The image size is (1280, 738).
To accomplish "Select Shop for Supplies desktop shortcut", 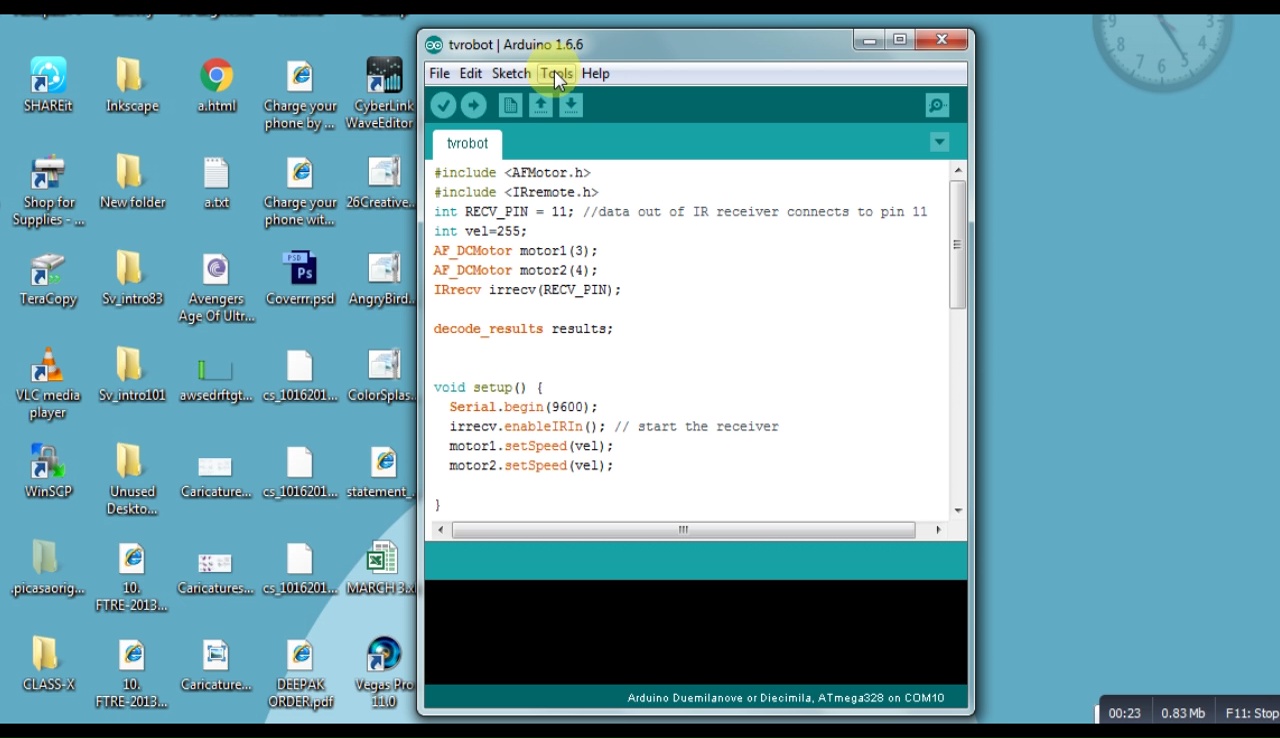I will click(x=48, y=191).
